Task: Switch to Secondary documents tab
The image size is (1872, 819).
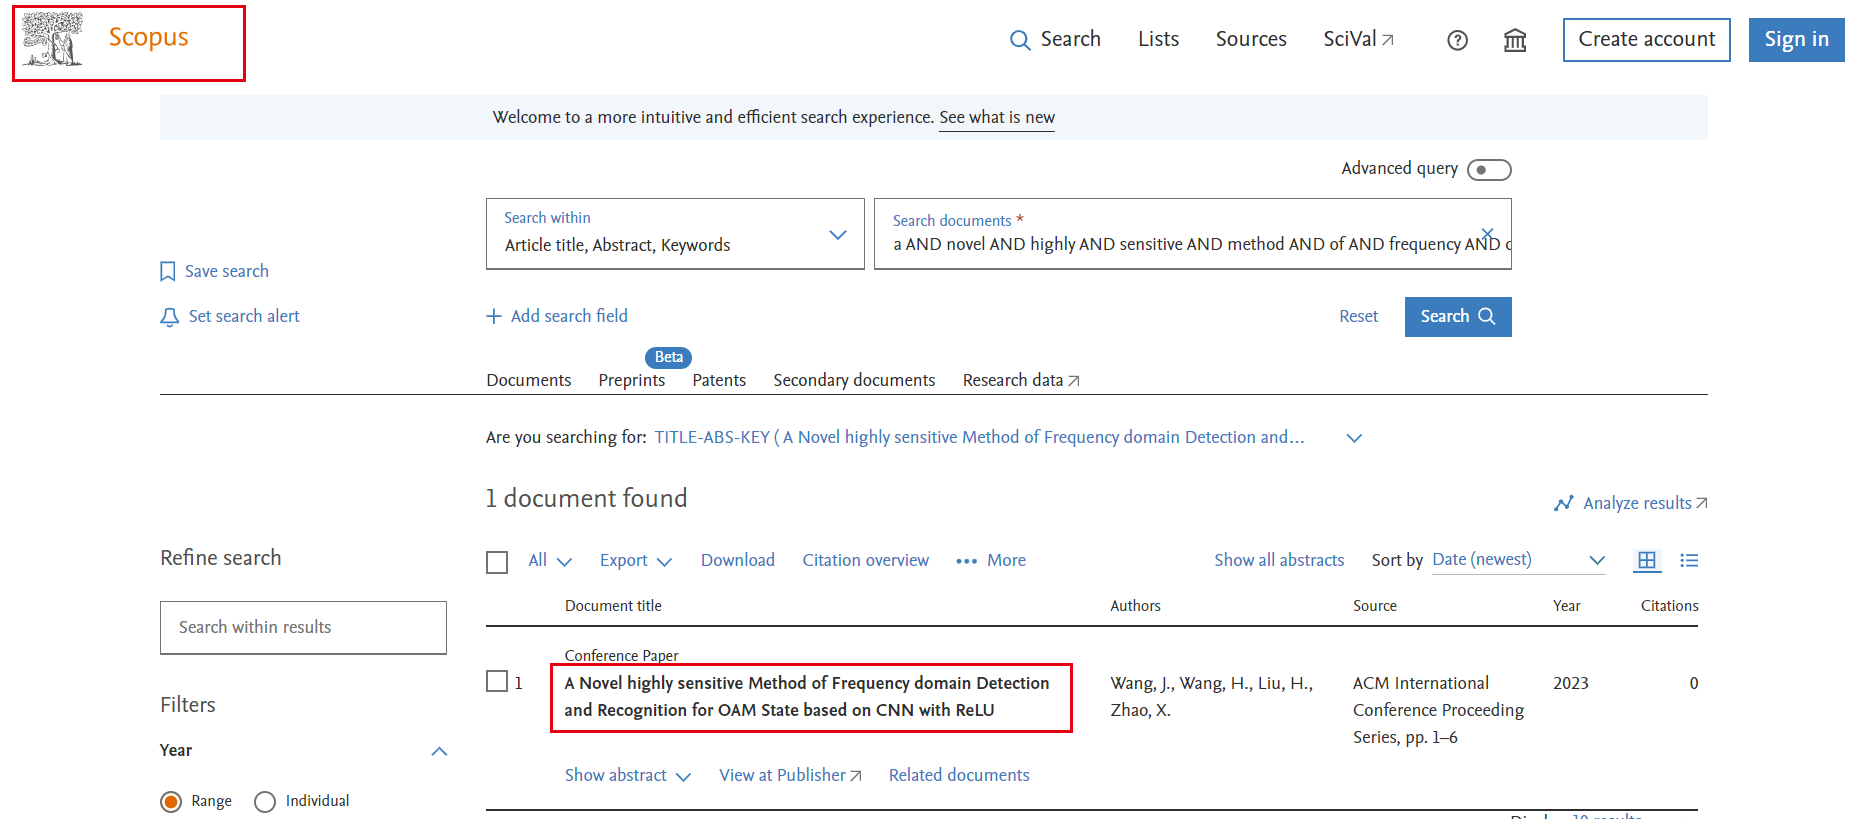Action: [854, 380]
